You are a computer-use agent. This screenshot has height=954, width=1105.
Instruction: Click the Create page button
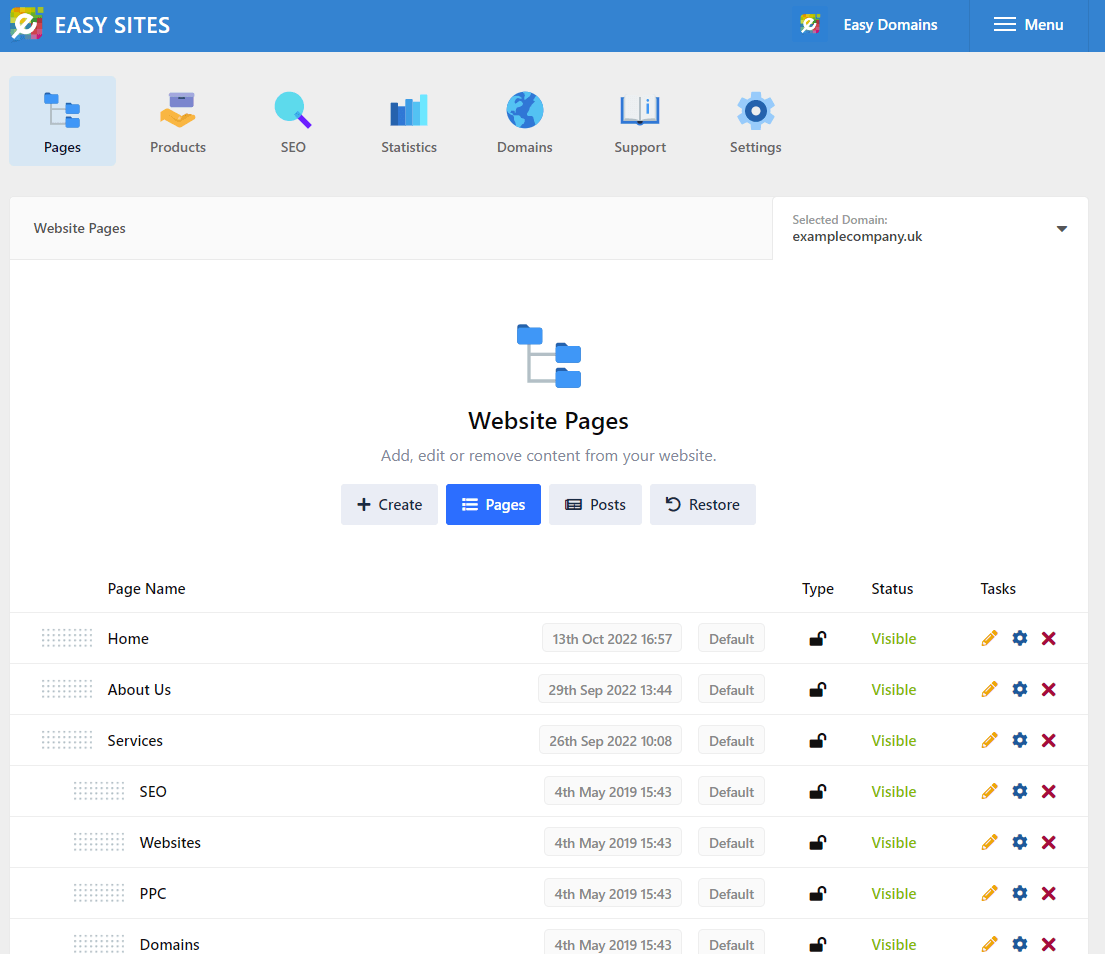point(389,504)
